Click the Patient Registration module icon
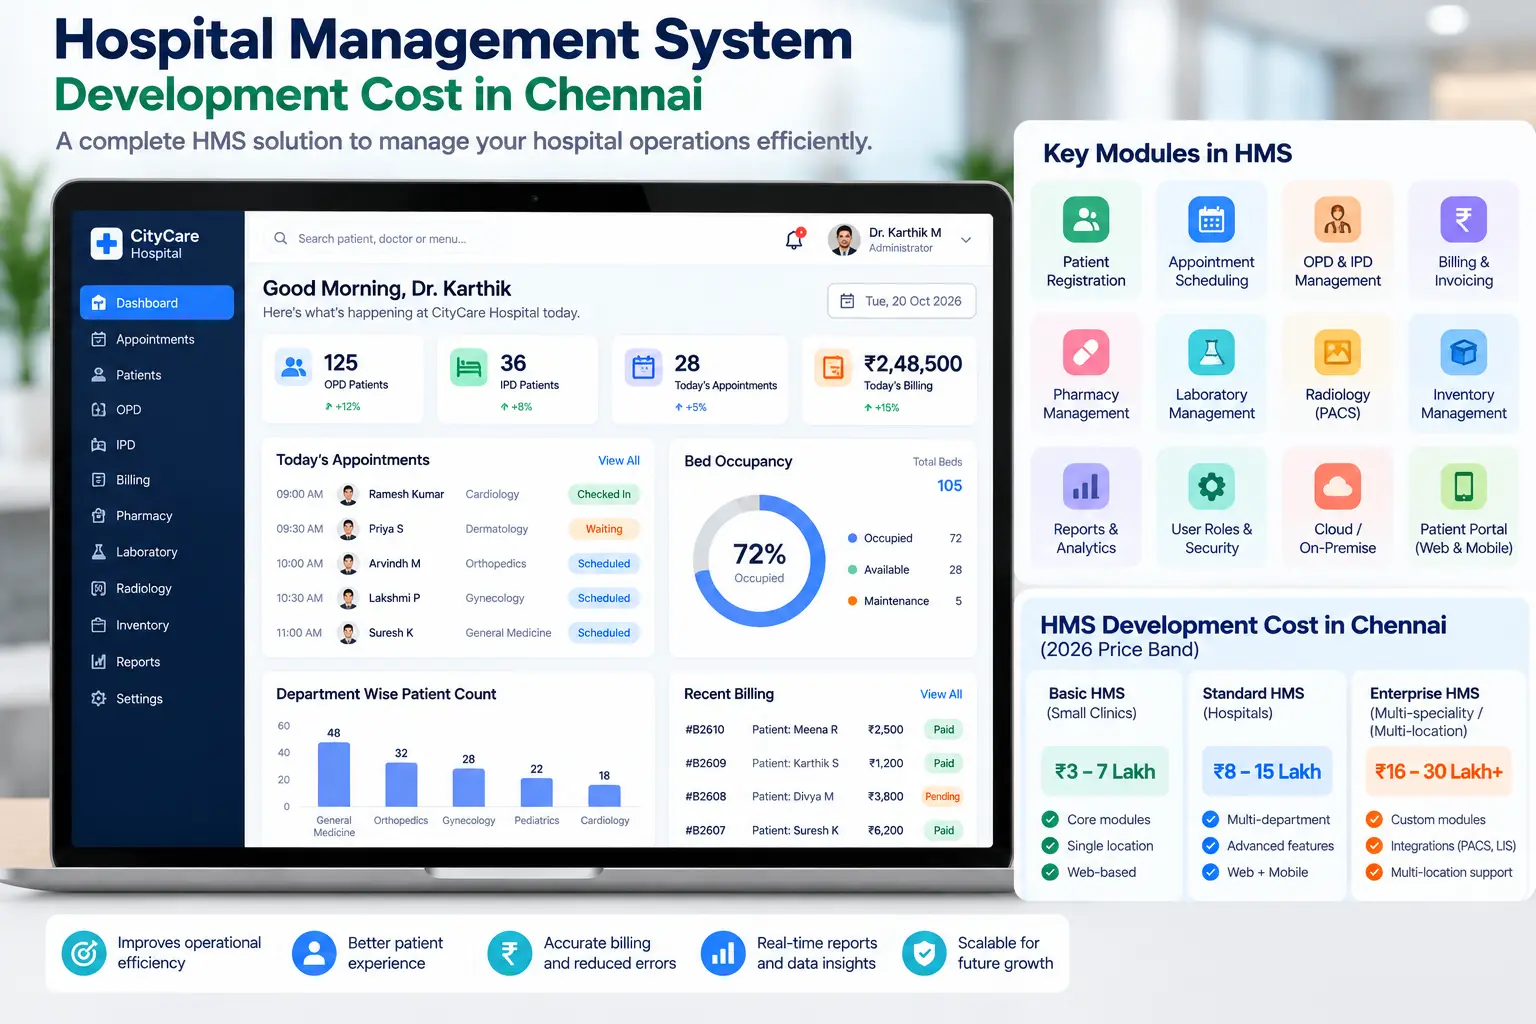Viewport: 1536px width, 1024px height. click(1086, 219)
